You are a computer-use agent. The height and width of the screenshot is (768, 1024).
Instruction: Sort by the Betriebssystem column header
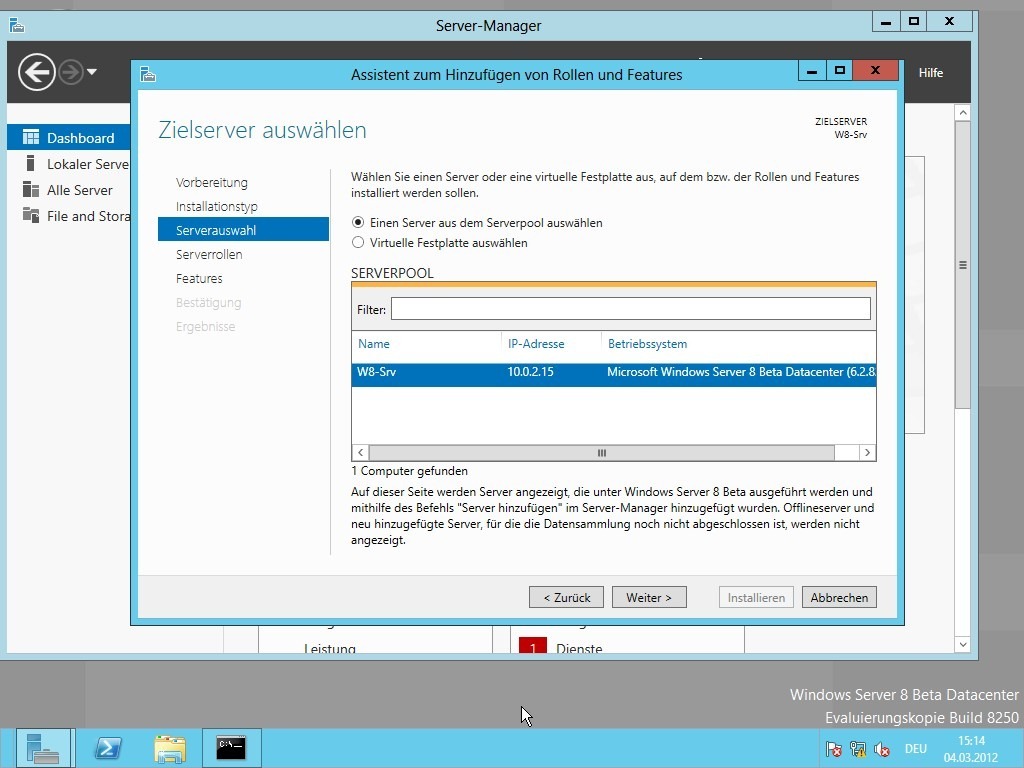click(647, 344)
